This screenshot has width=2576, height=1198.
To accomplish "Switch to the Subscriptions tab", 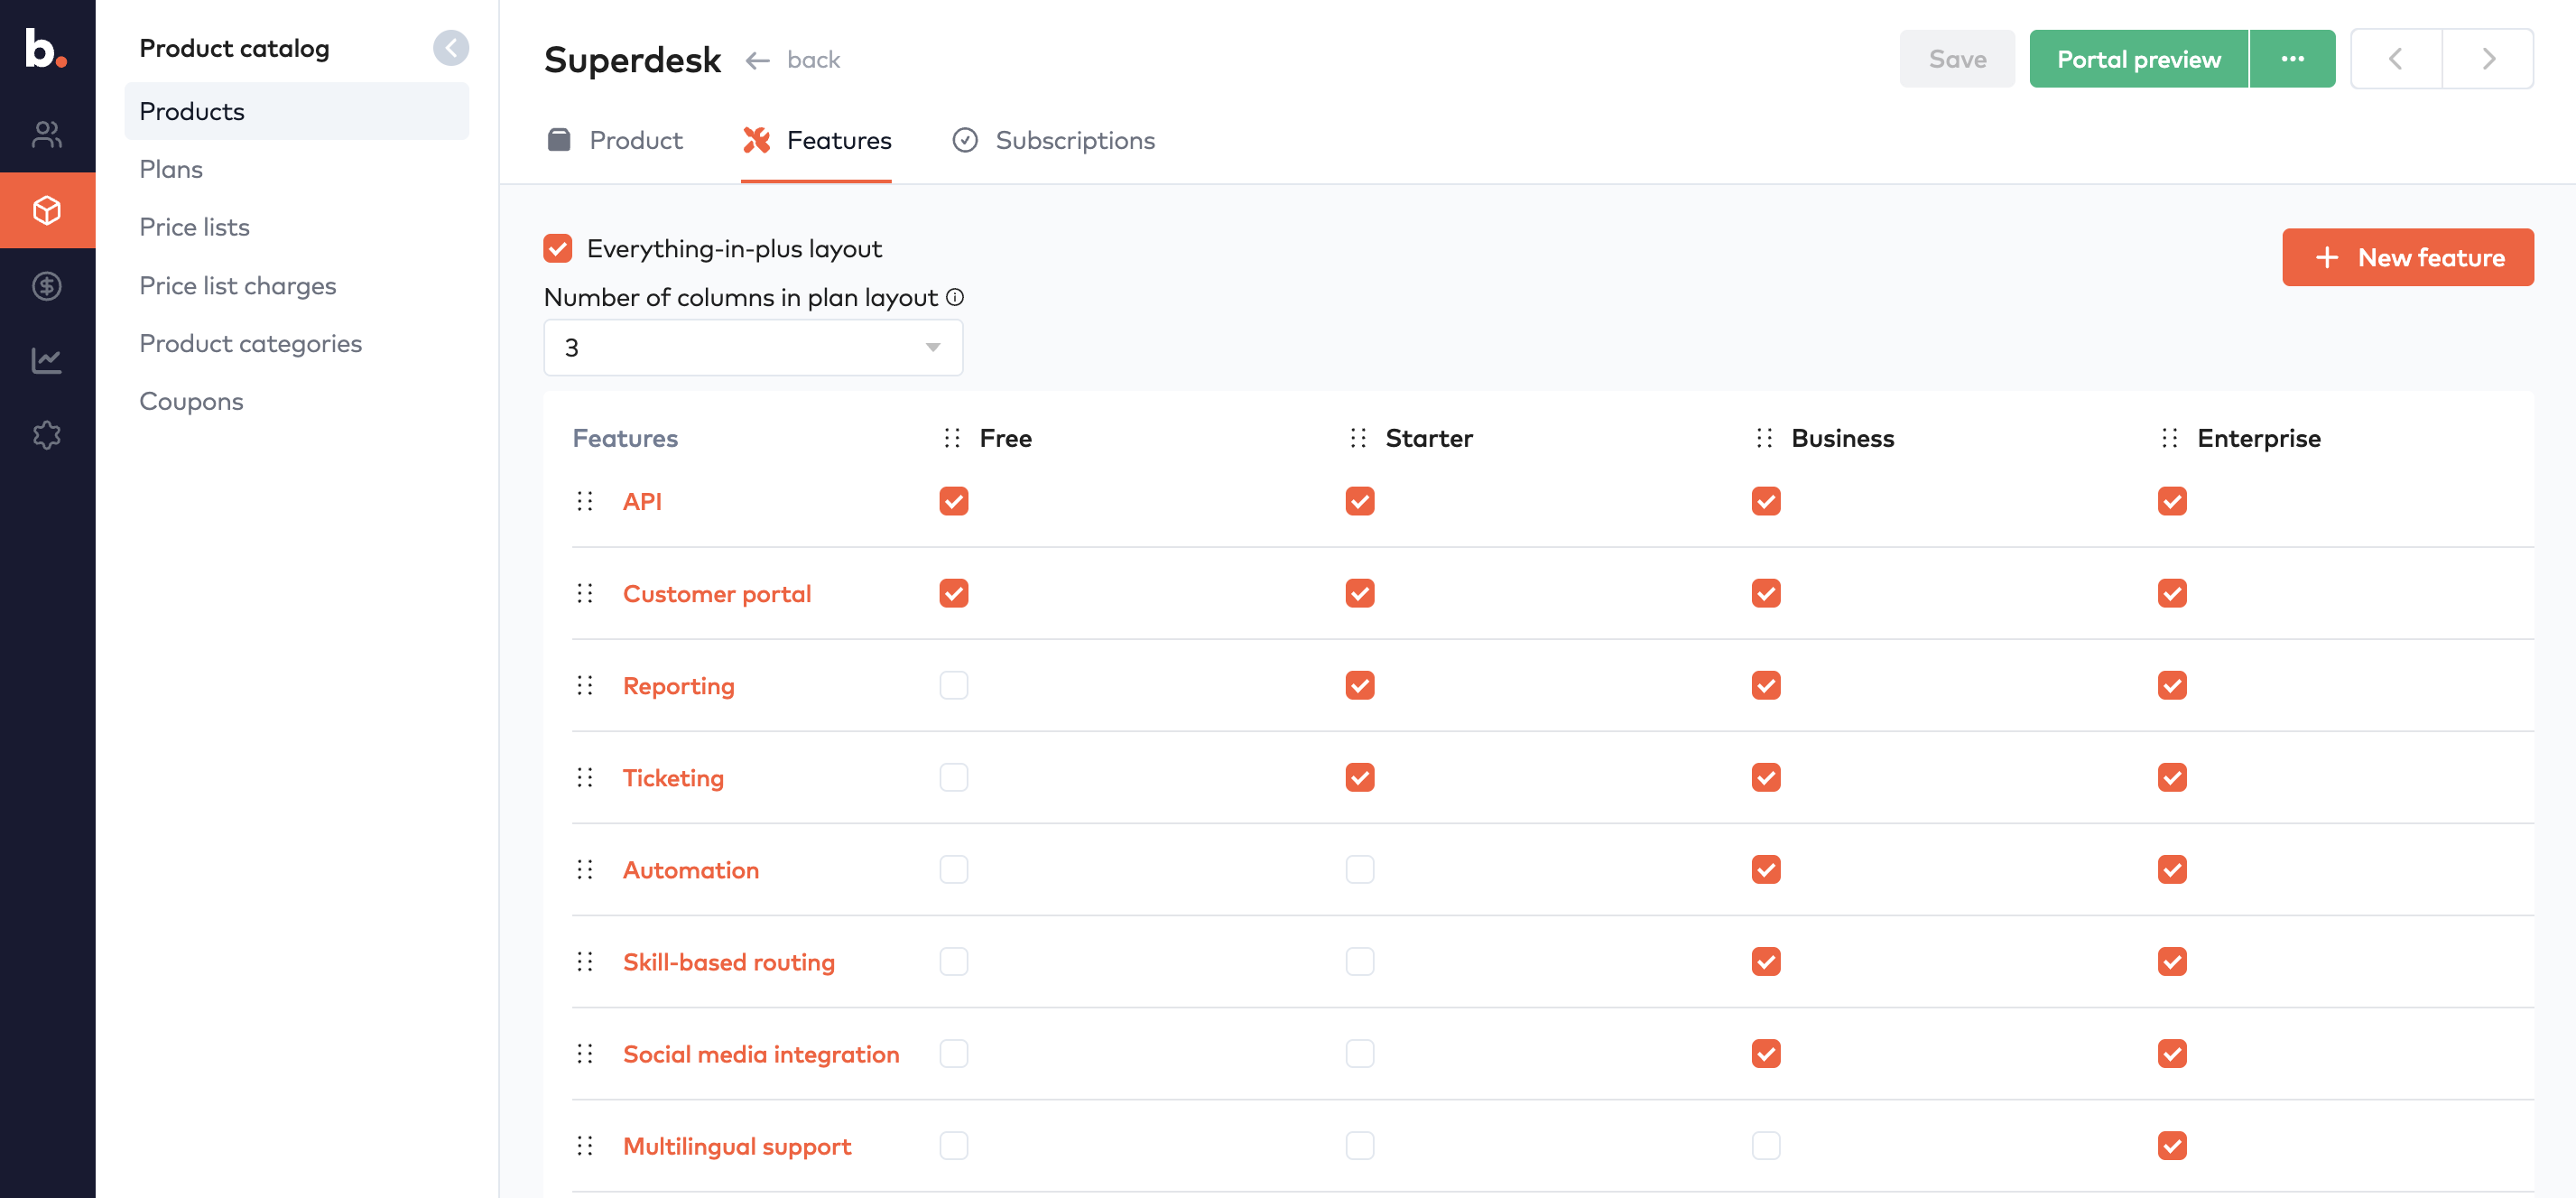I will point(1053,140).
